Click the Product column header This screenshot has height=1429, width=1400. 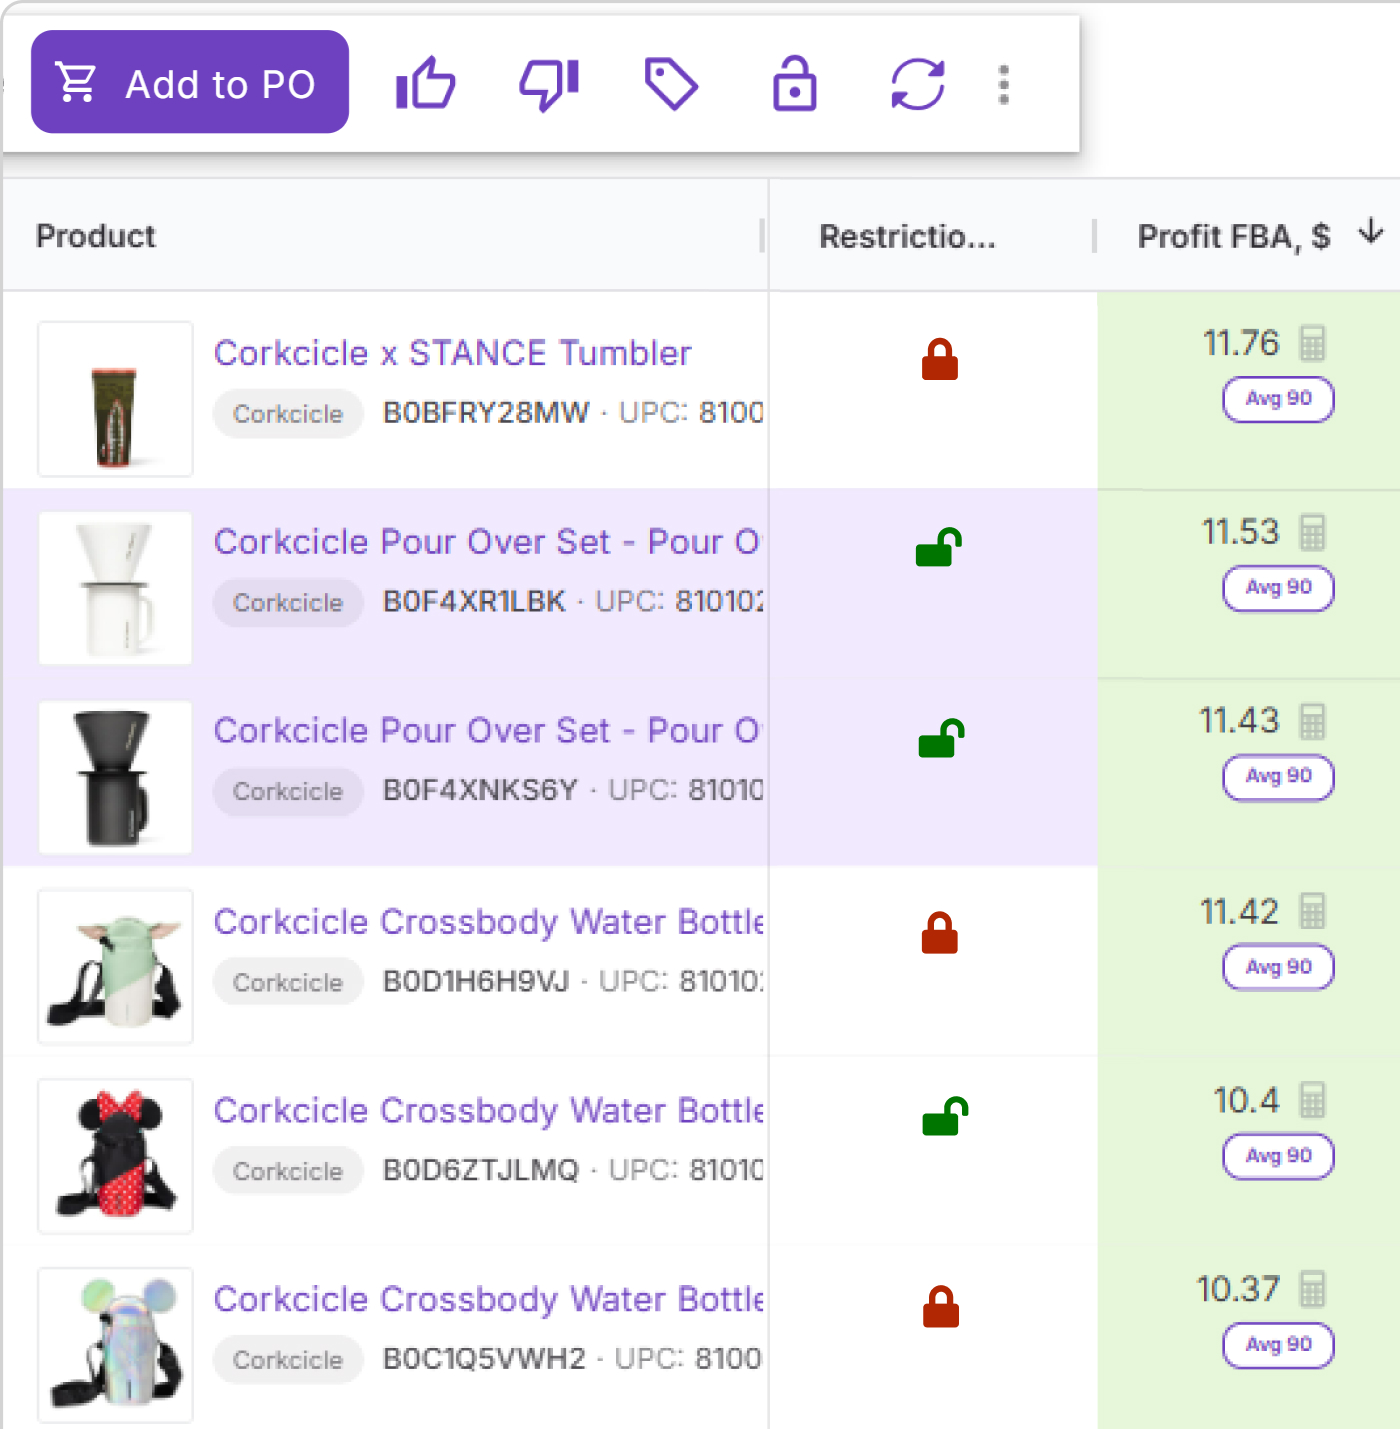[96, 236]
